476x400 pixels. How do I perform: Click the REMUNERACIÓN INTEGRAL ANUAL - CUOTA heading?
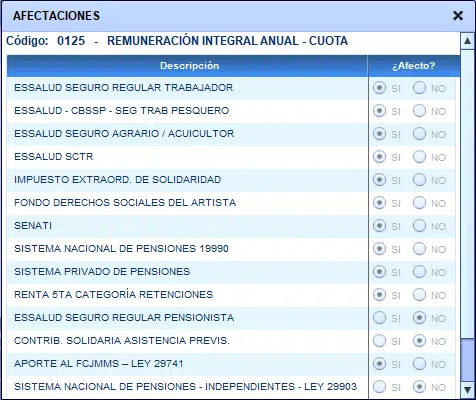pyautogui.click(x=227, y=41)
